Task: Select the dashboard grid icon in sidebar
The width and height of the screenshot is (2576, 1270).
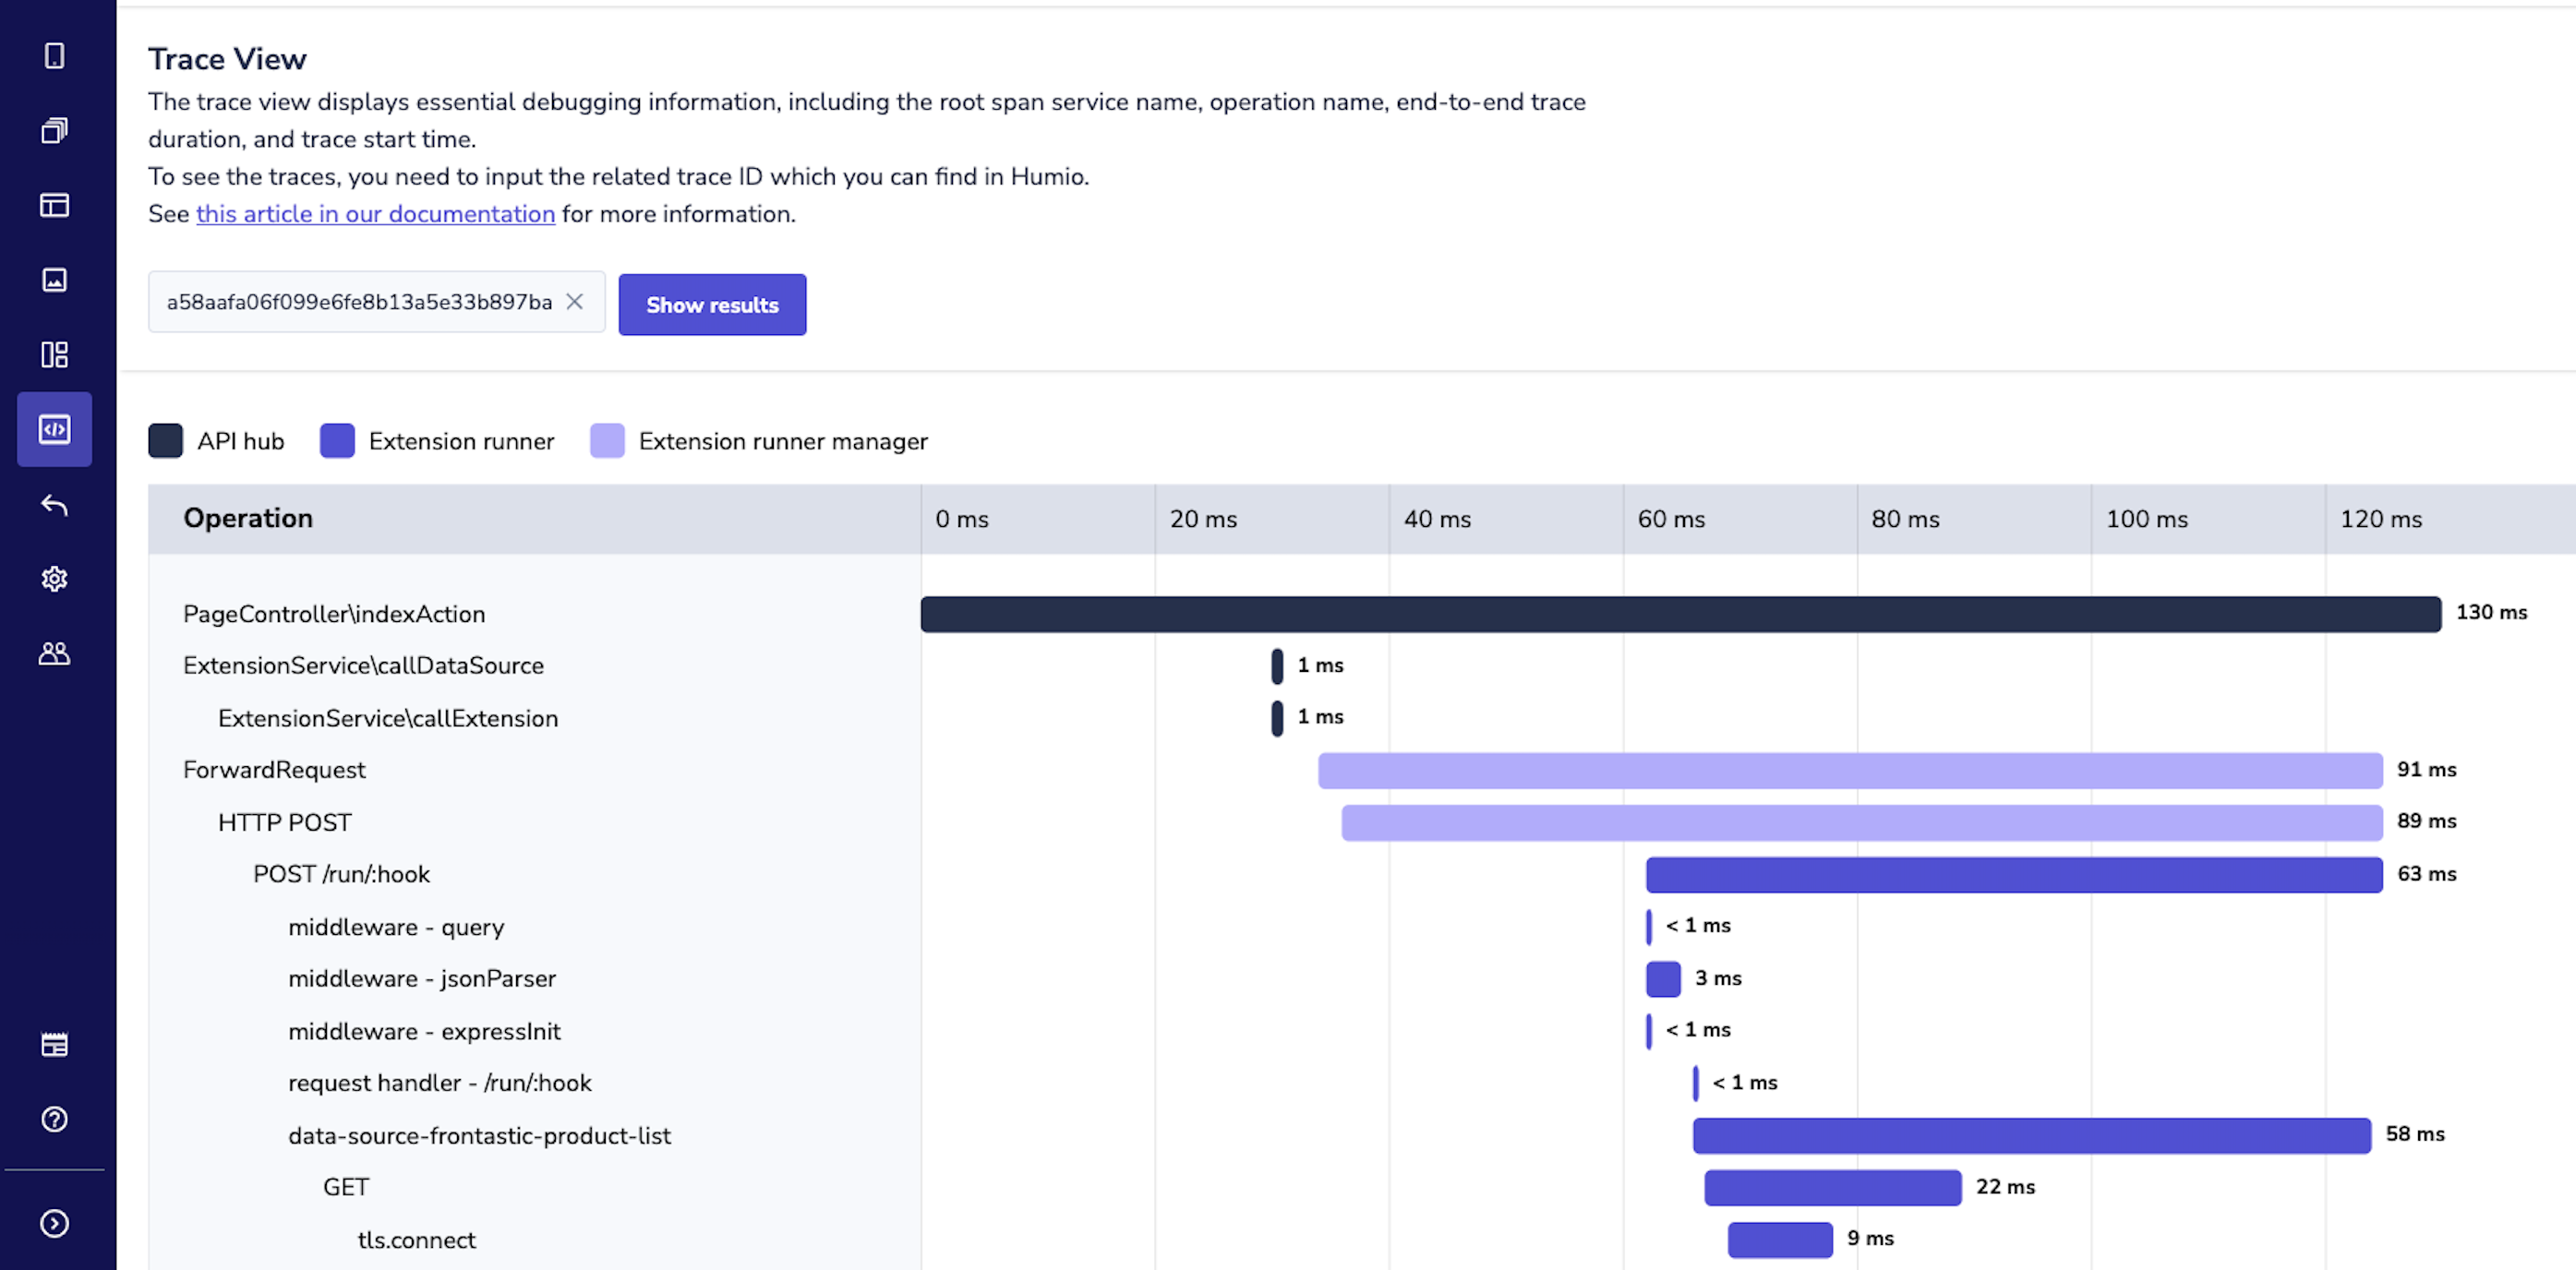Action: [x=55, y=354]
